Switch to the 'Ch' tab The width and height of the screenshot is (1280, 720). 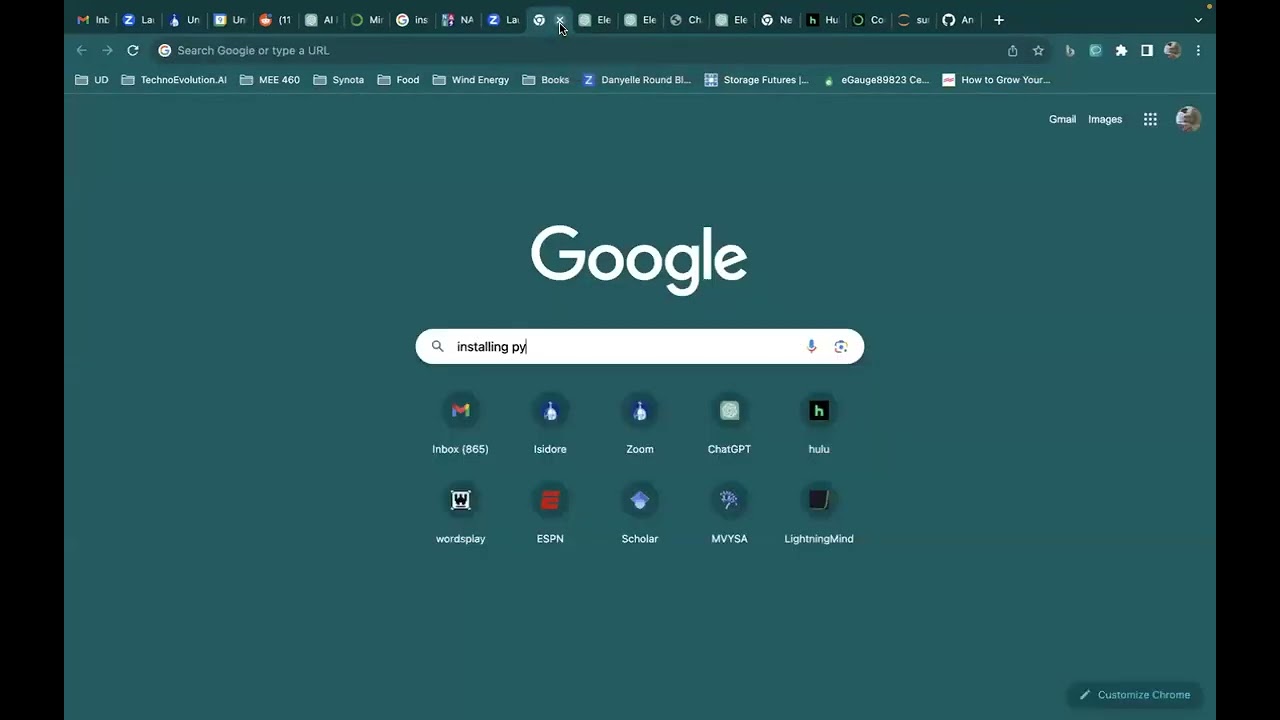click(685, 20)
